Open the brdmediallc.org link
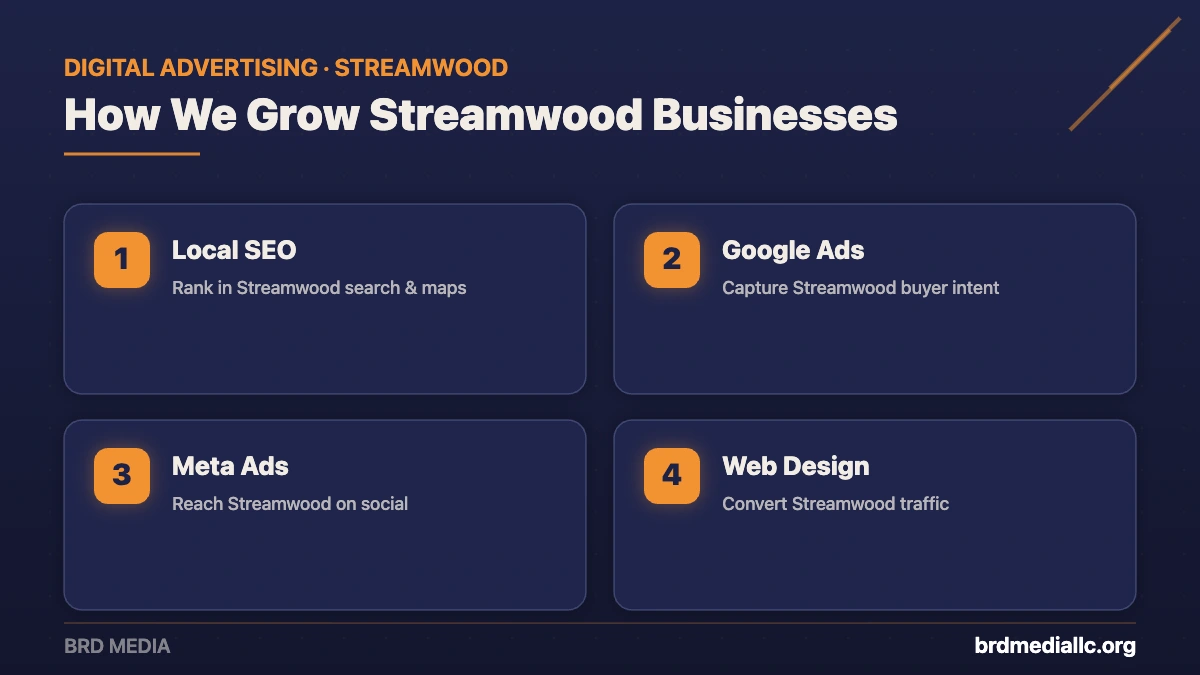The width and height of the screenshot is (1200, 675). tap(1055, 646)
